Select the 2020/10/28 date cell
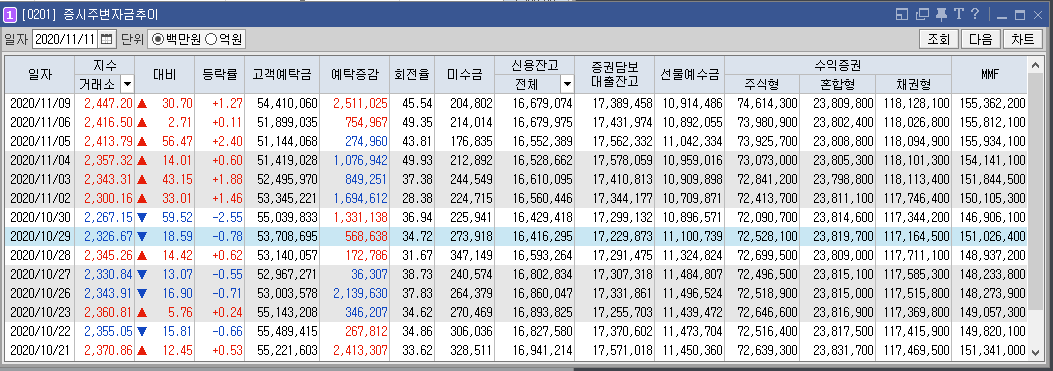Viewport: 1053px width, 371px height. tap(40, 255)
